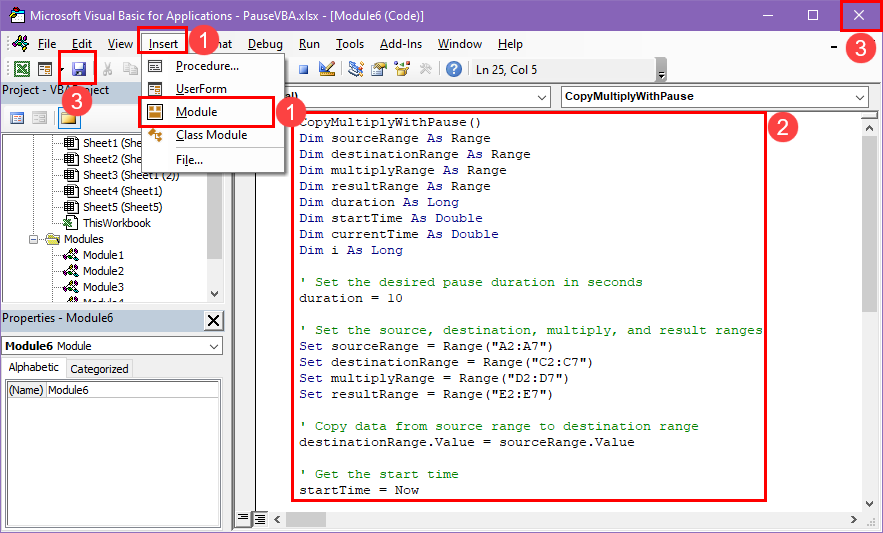The width and height of the screenshot is (883, 533).
Task: Open the Tools menu
Action: point(350,44)
